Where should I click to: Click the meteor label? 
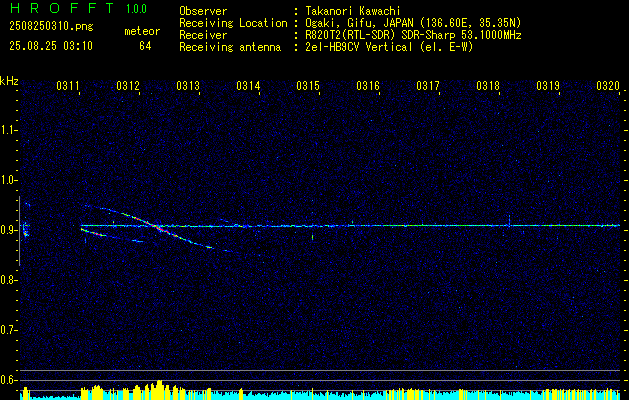click(x=142, y=31)
